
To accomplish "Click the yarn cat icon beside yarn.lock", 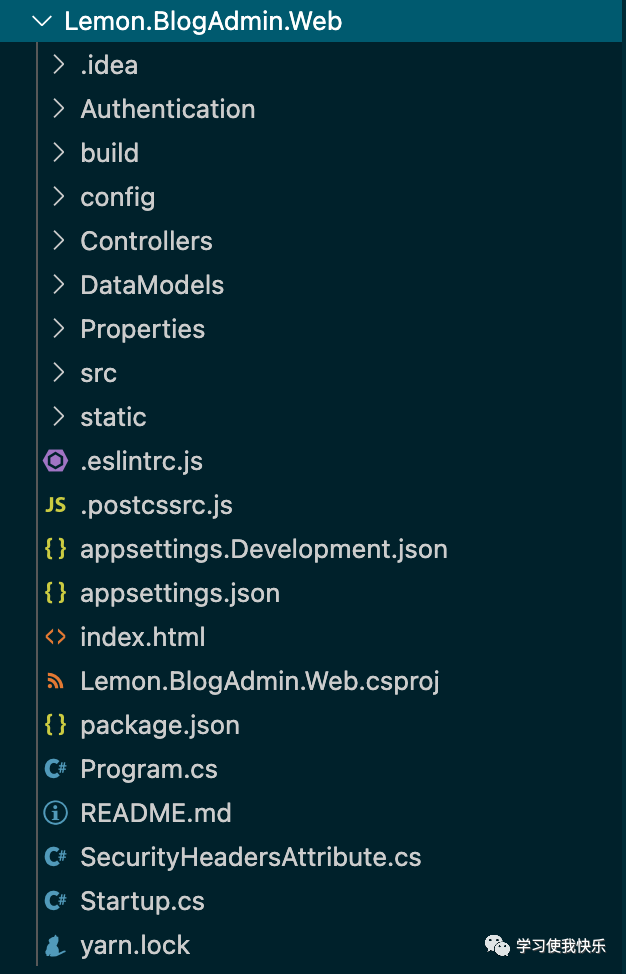I will 55,945.
